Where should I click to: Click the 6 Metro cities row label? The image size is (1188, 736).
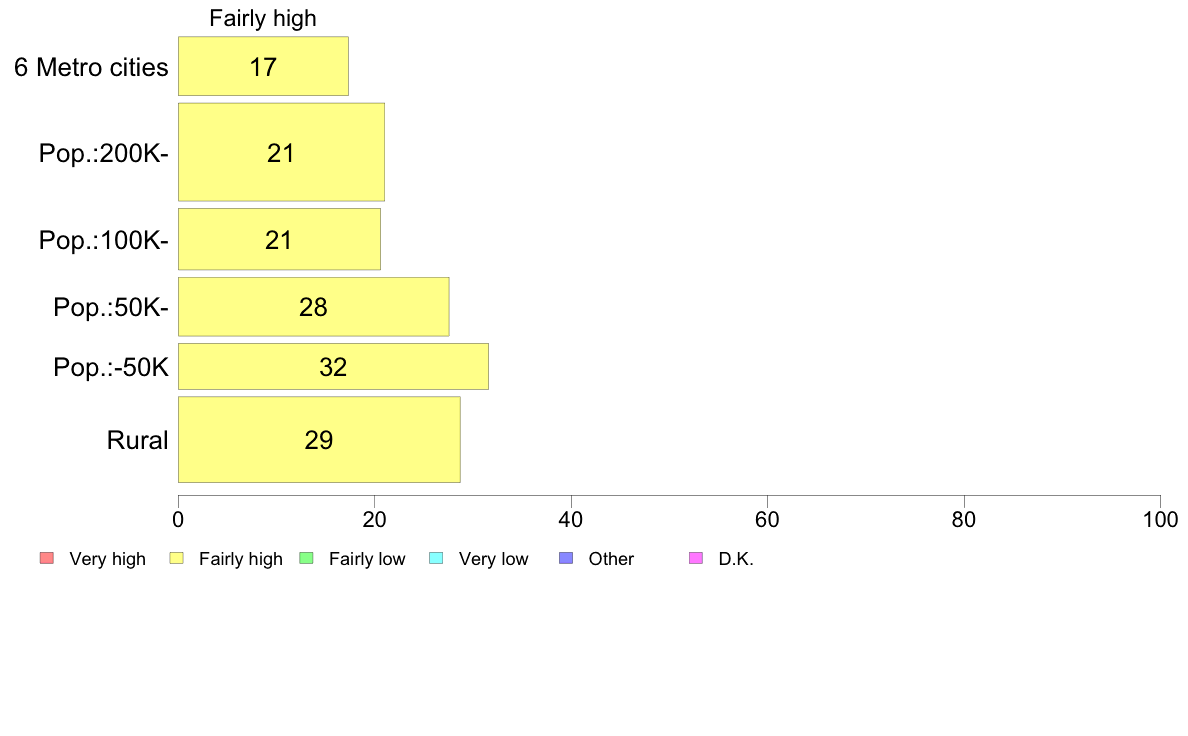point(91,67)
